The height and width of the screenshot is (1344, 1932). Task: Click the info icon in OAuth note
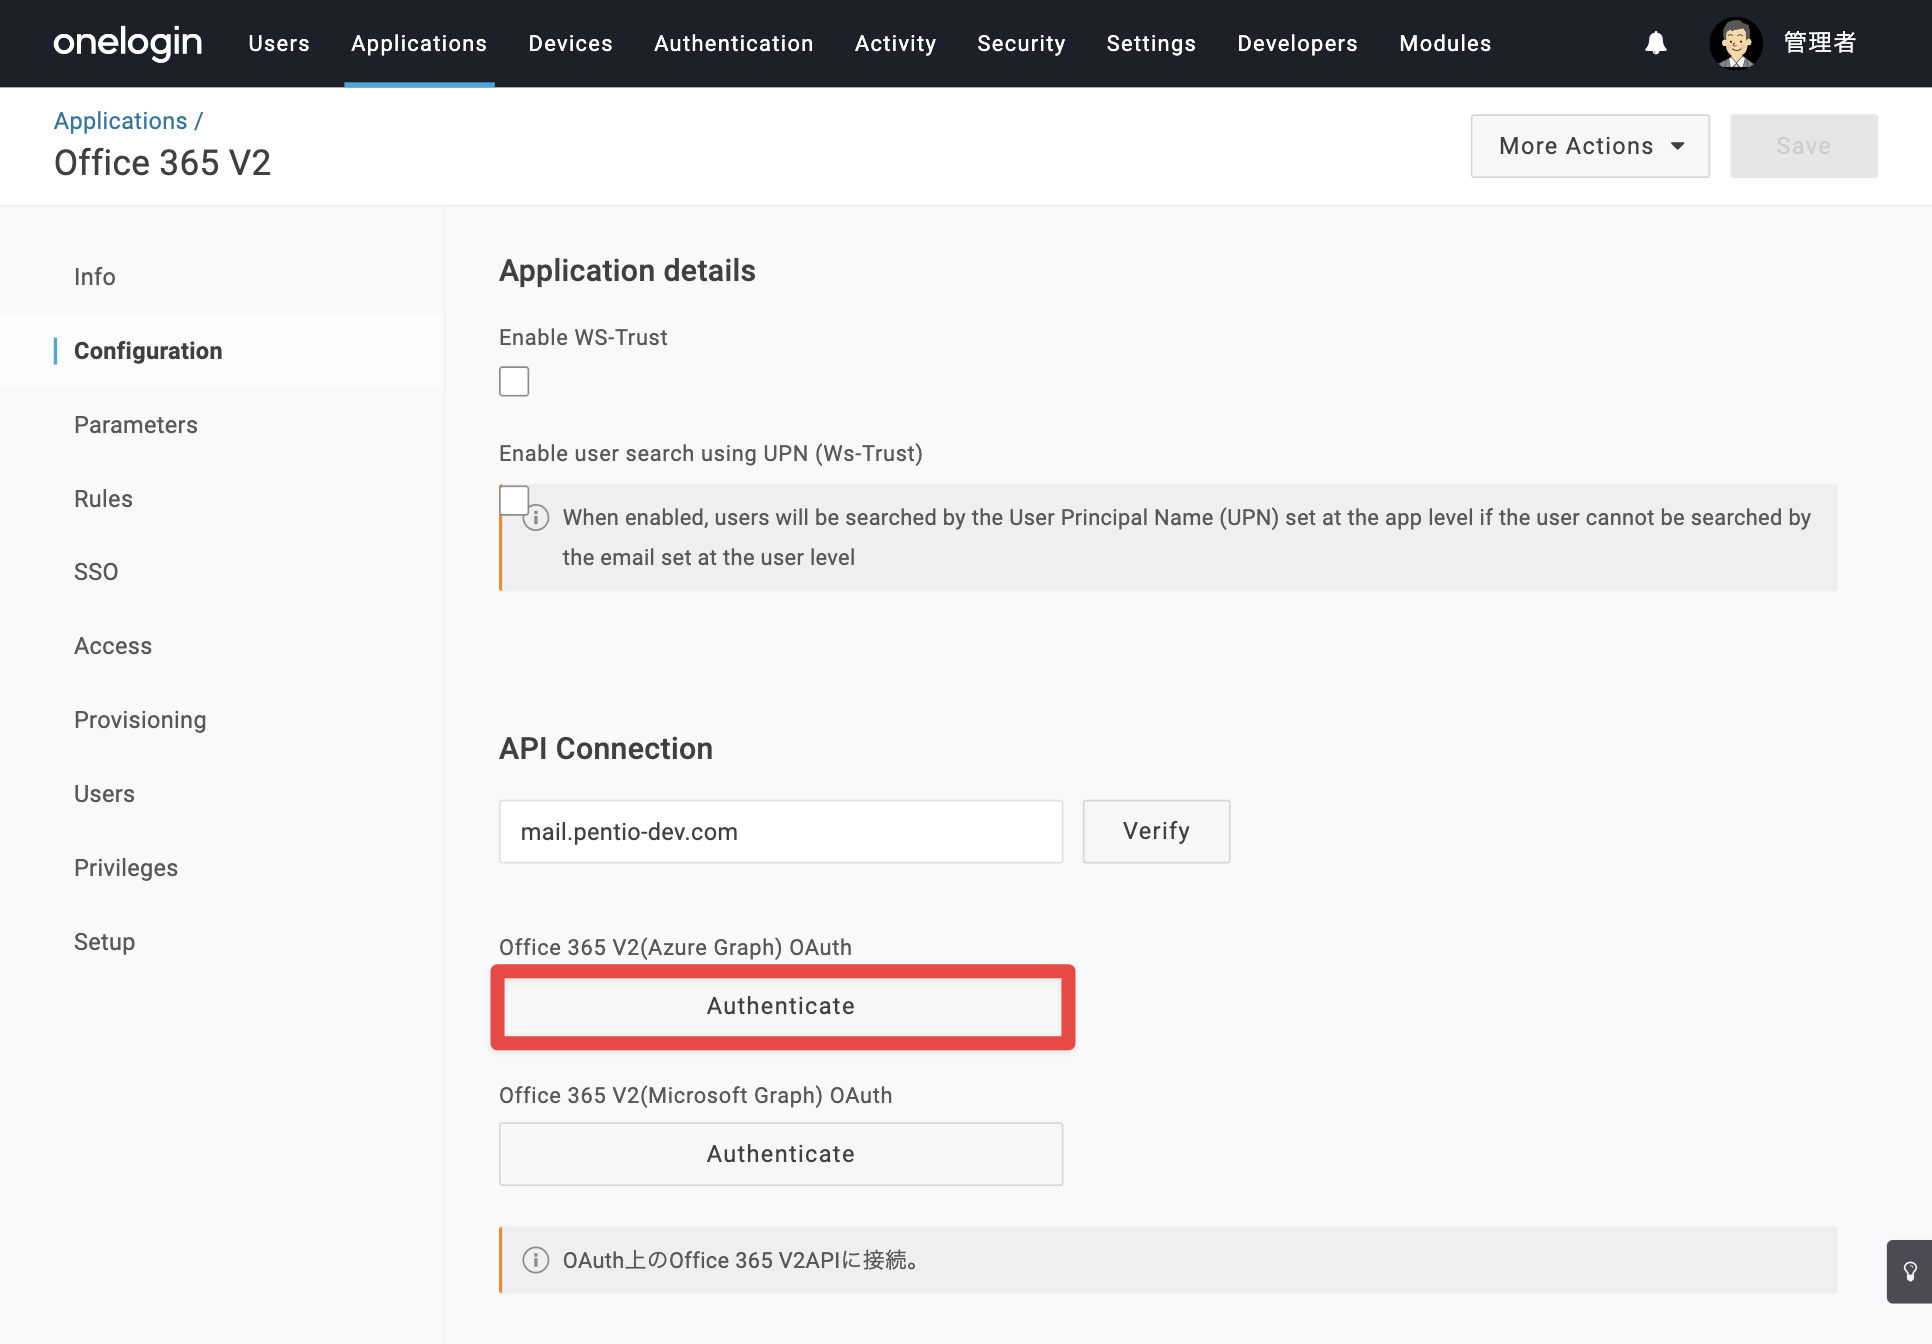point(536,1260)
